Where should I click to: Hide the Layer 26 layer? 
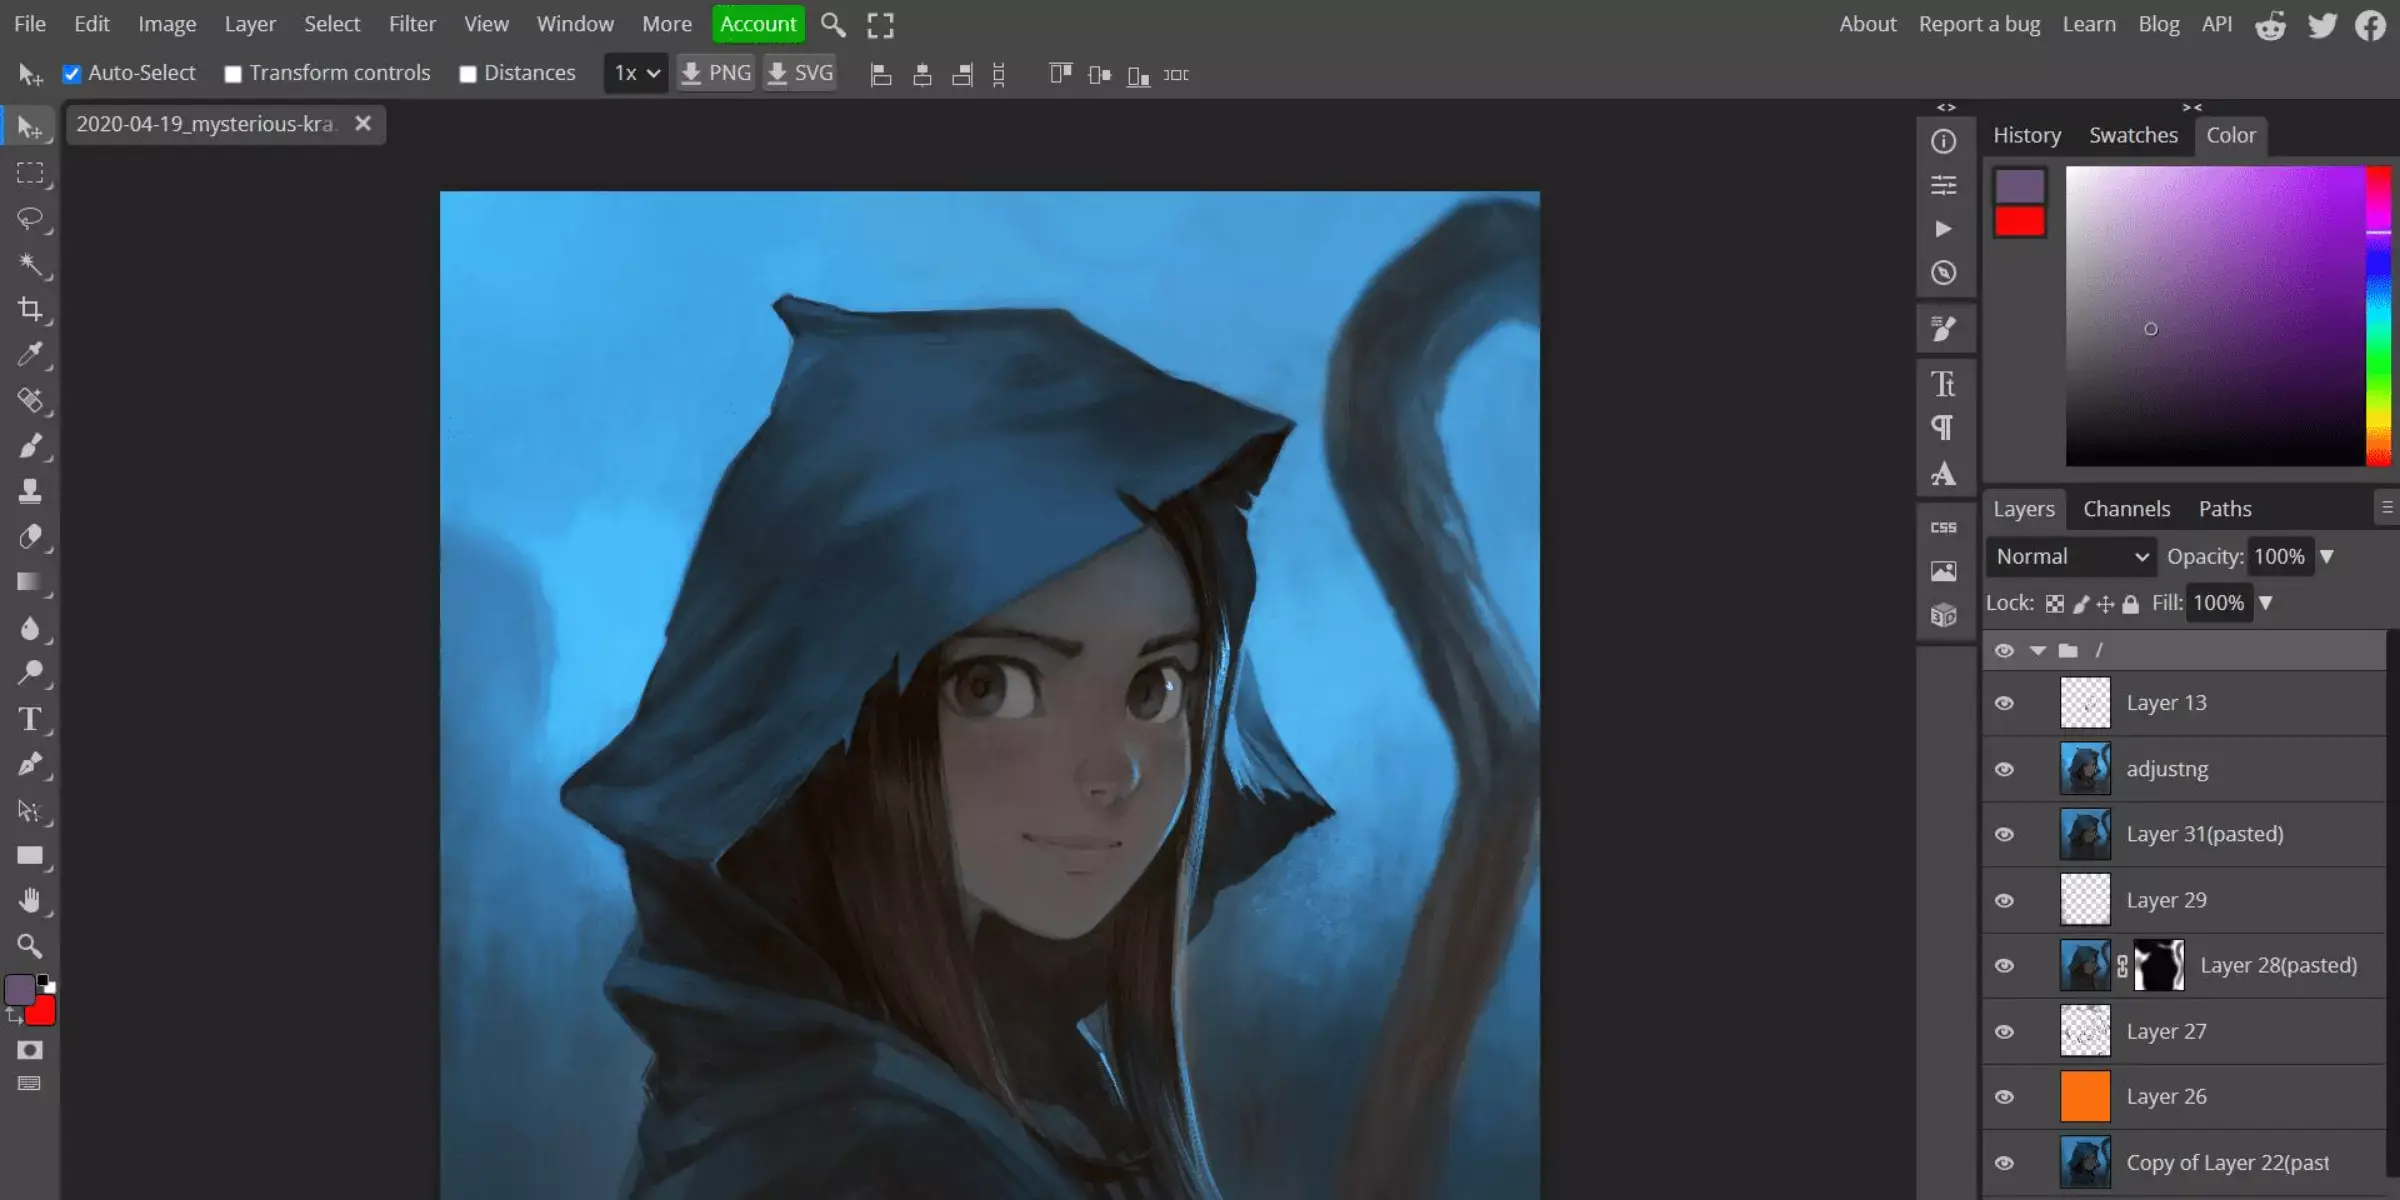(x=2005, y=1096)
